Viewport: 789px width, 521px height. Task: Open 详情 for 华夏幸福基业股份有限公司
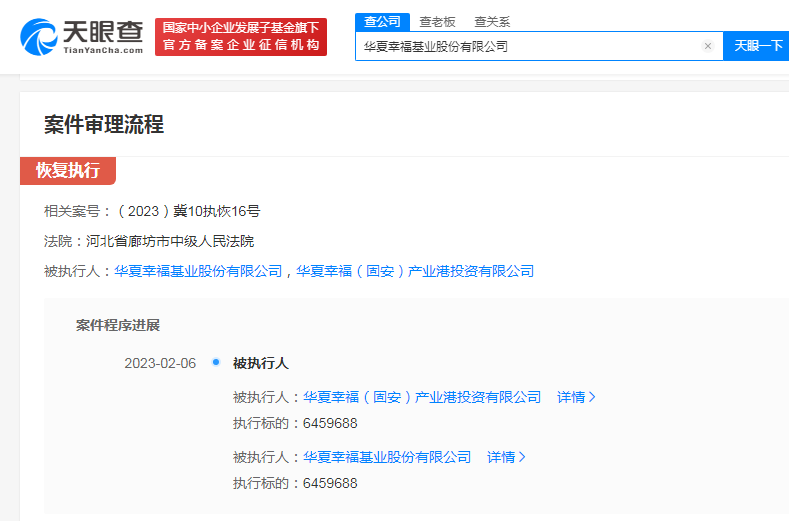pos(506,457)
